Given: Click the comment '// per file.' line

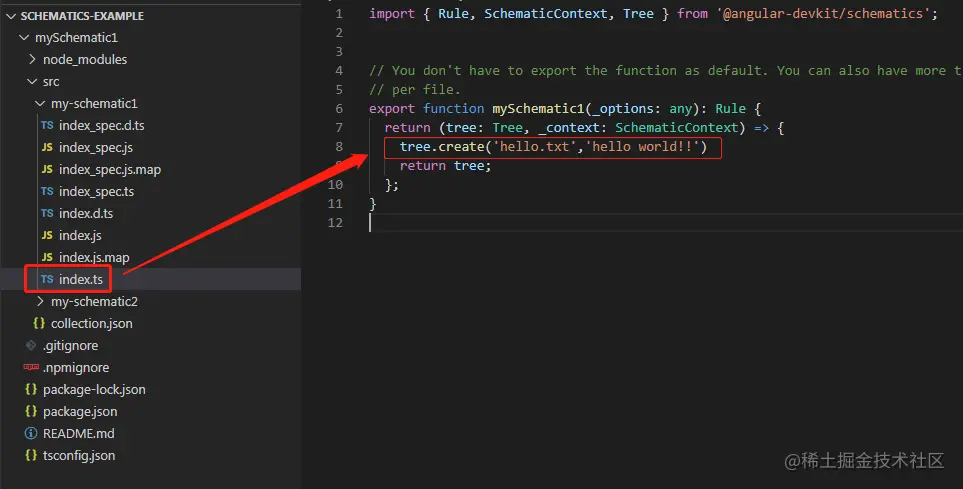Looking at the screenshot, I should click(x=415, y=90).
